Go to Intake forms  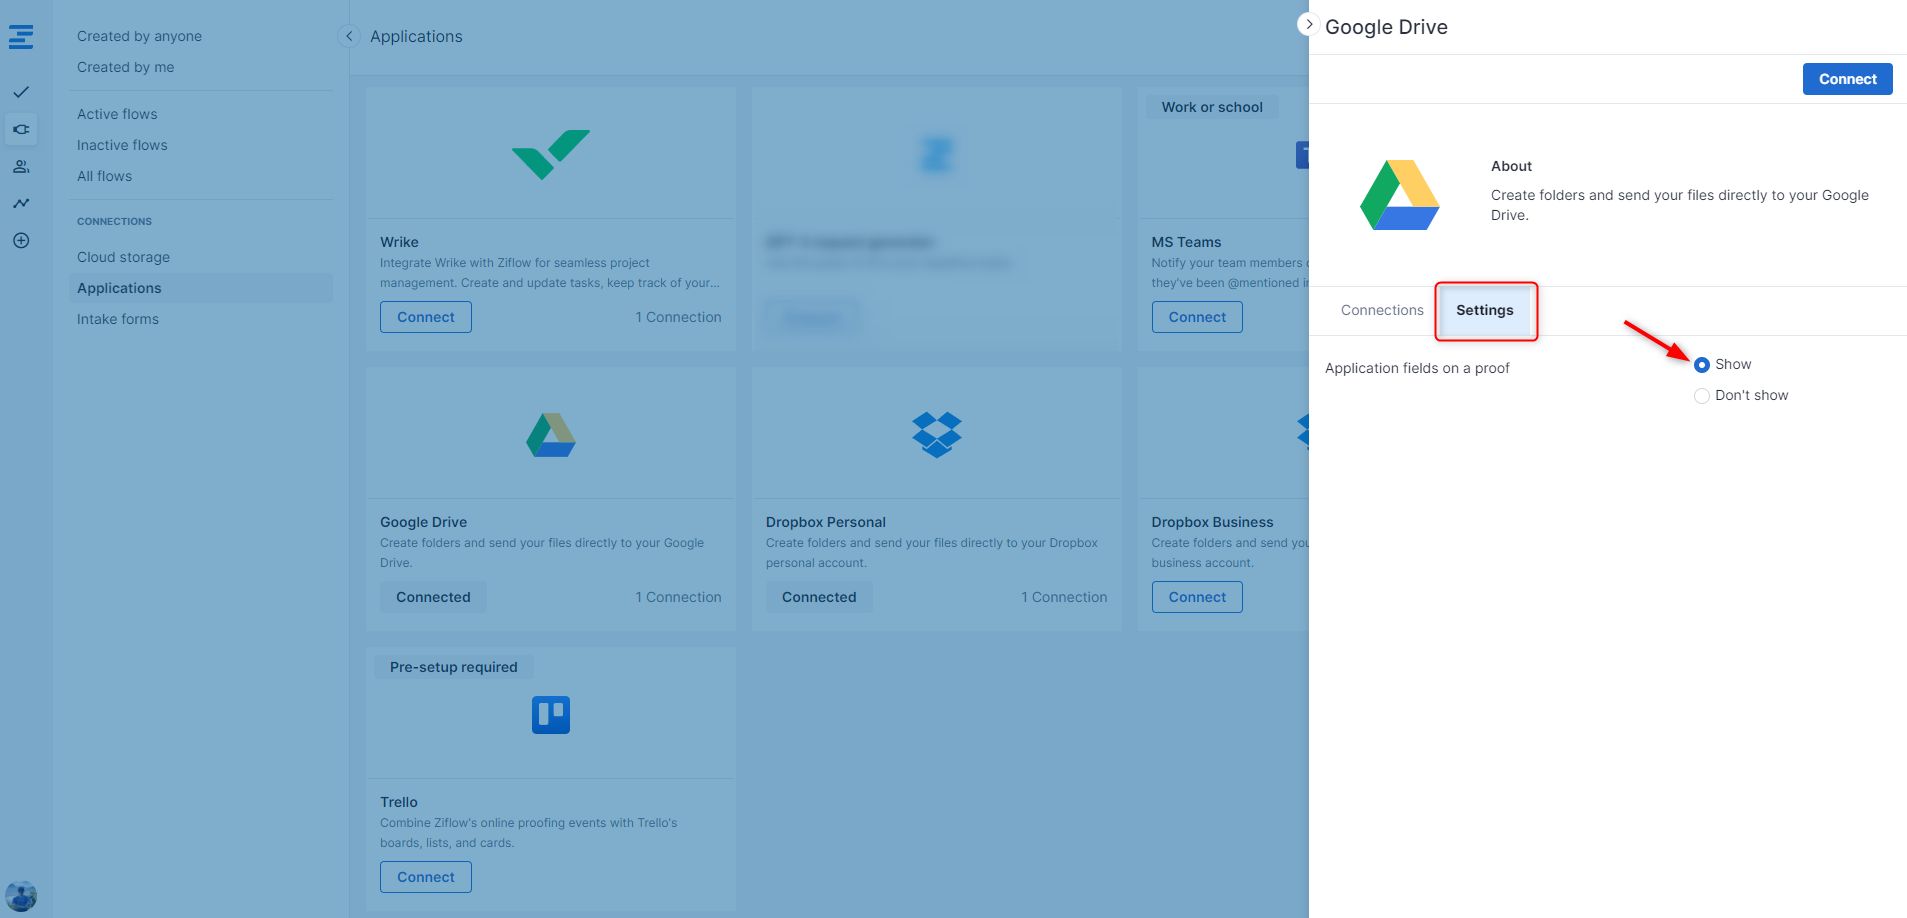coord(118,319)
